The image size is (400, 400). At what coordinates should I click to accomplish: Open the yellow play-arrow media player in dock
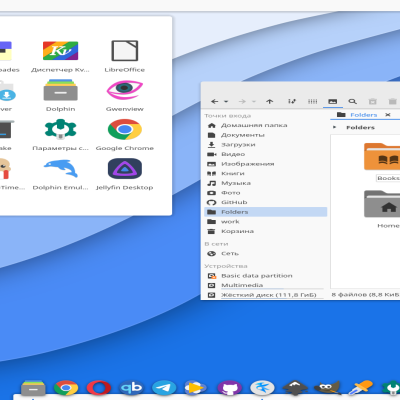tap(197, 388)
